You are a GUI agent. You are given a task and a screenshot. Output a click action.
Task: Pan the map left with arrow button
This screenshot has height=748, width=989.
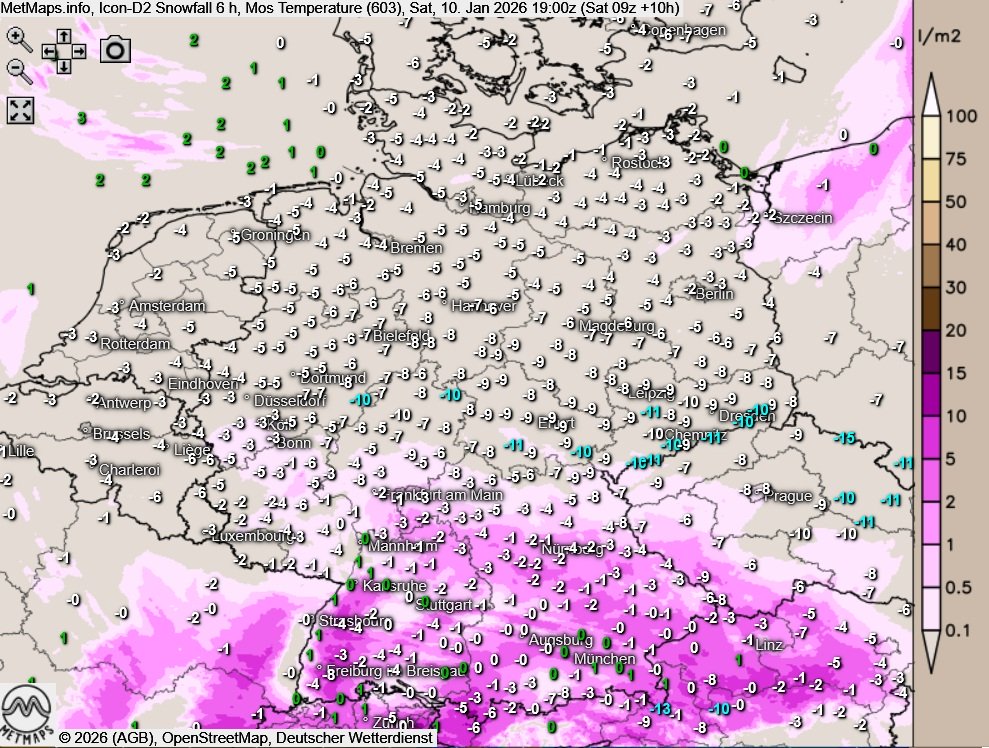(48, 51)
